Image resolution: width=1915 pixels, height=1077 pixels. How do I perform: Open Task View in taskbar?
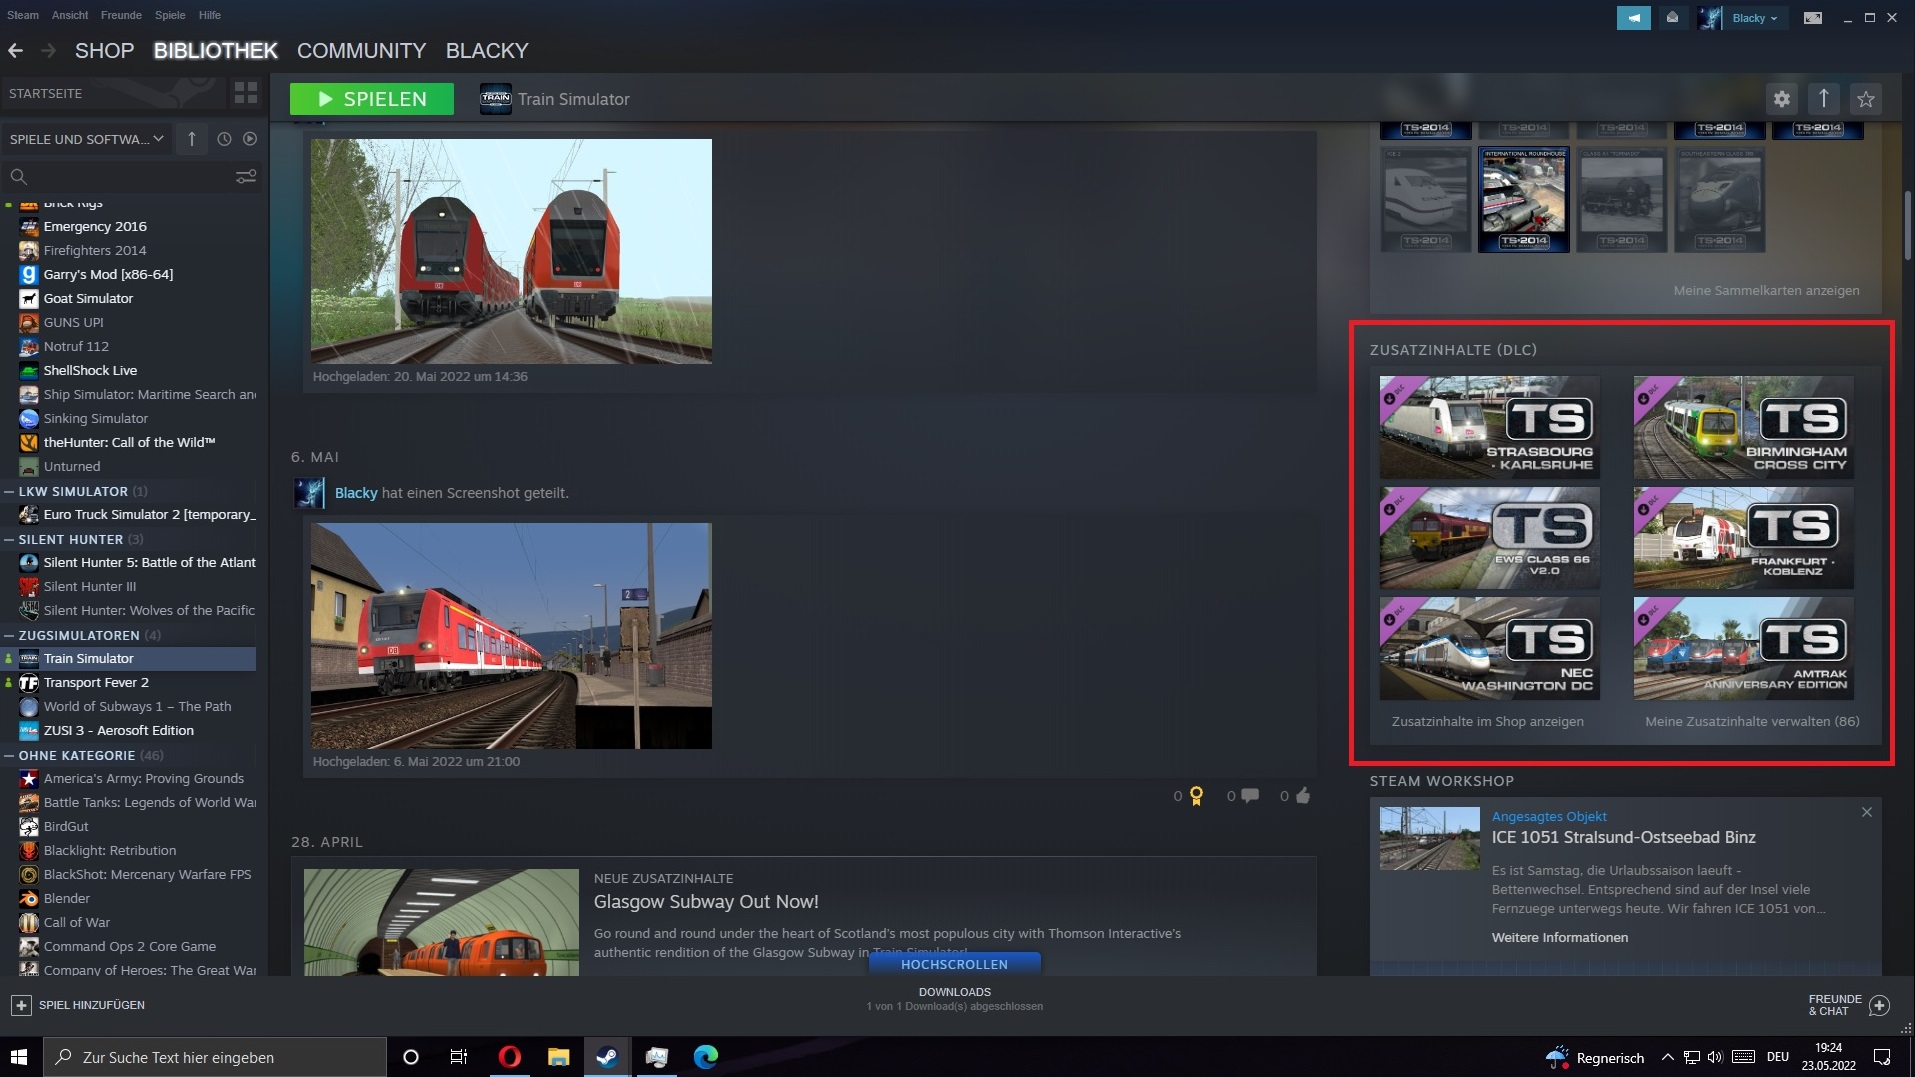point(459,1057)
